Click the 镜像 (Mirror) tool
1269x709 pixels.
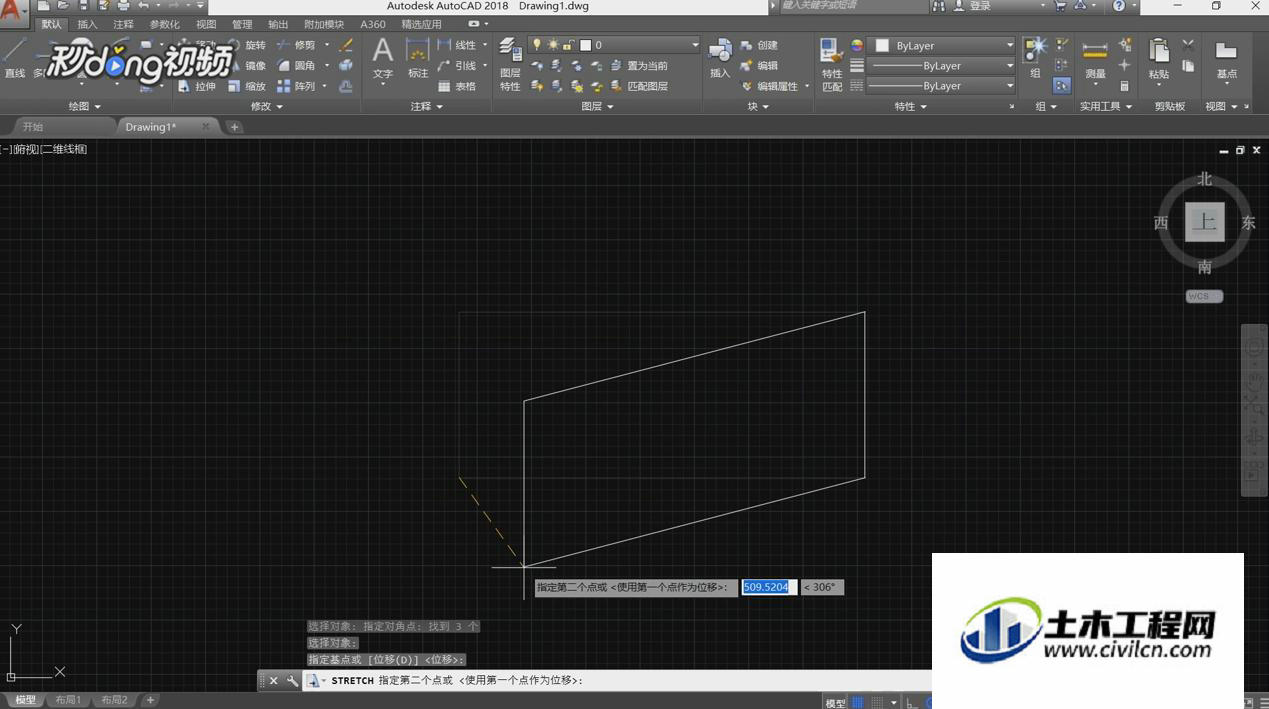pos(247,66)
